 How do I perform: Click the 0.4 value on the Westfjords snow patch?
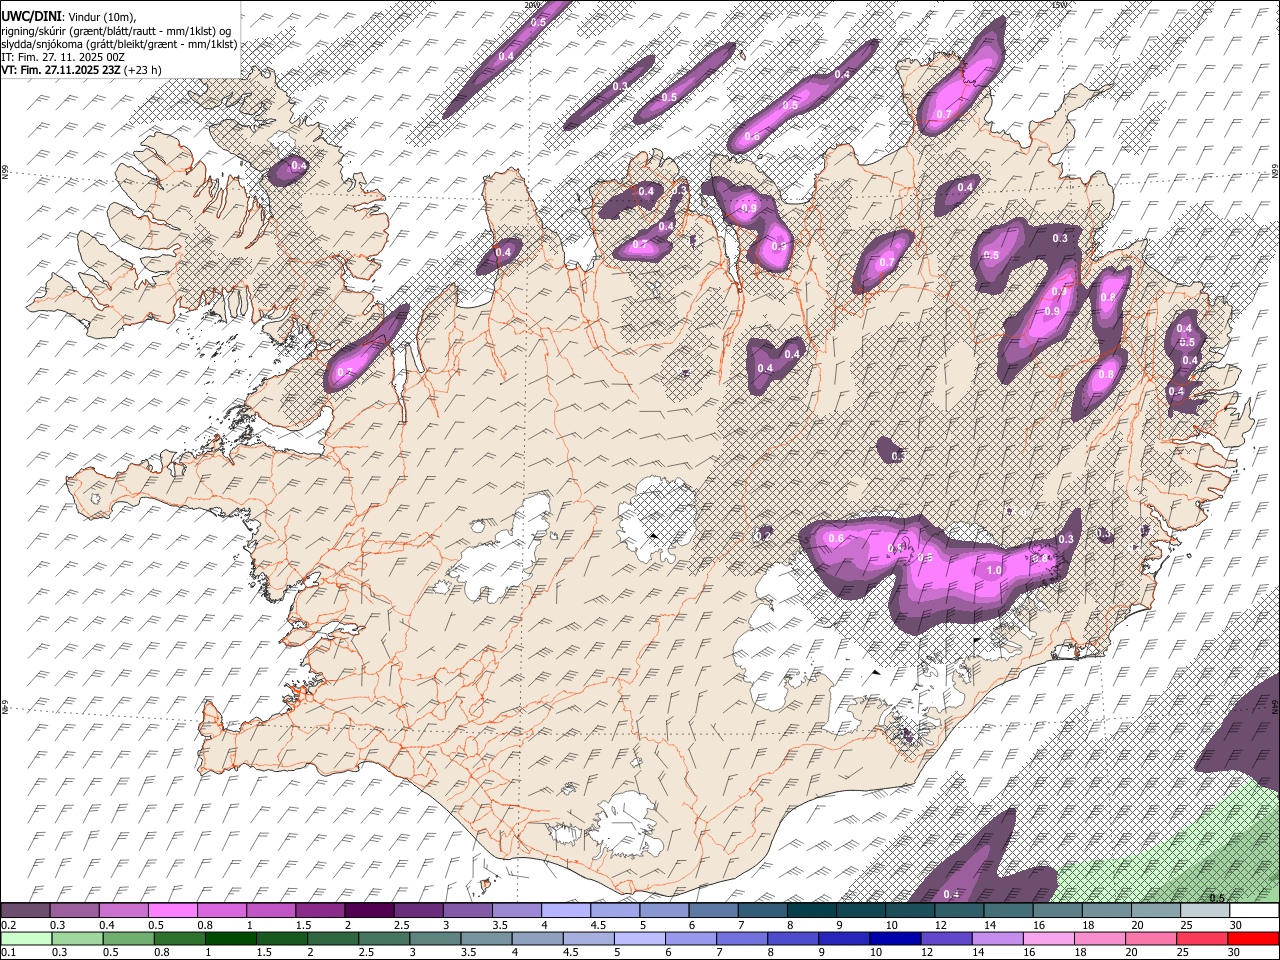[298, 165]
